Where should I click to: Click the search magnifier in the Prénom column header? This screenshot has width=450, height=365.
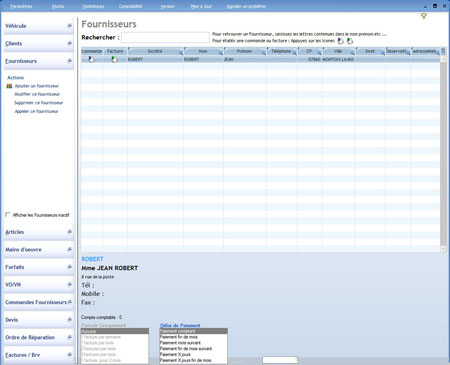[x=264, y=53]
